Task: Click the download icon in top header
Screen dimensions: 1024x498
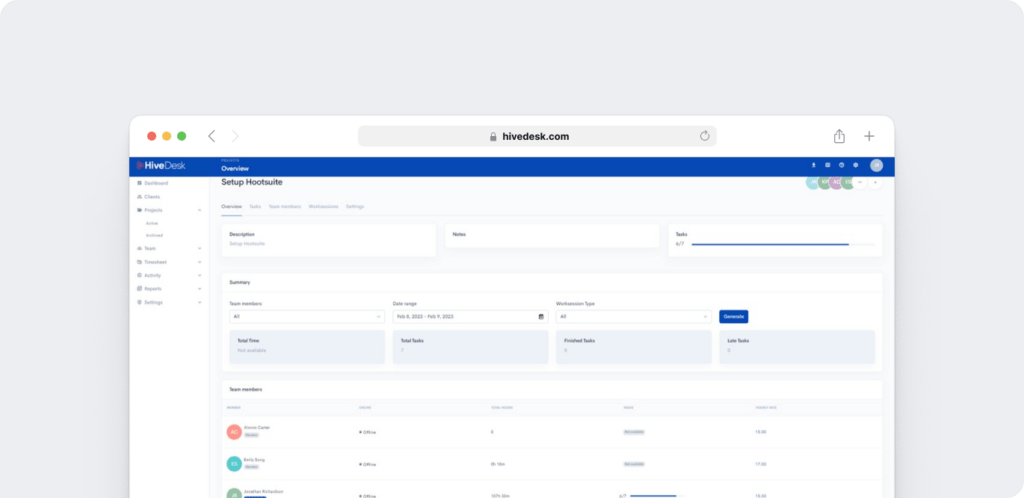Action: point(813,165)
